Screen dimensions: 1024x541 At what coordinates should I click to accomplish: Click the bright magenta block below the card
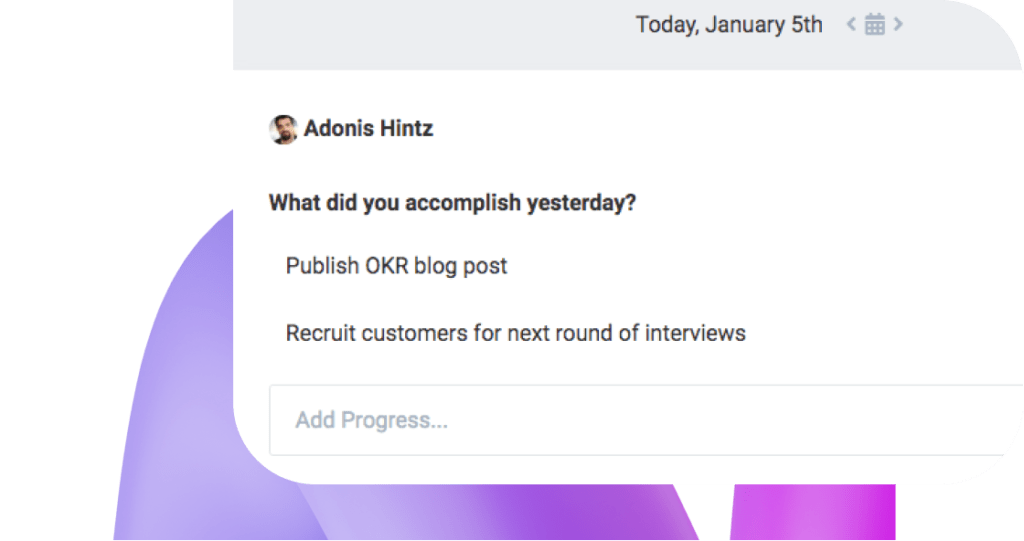[813, 512]
